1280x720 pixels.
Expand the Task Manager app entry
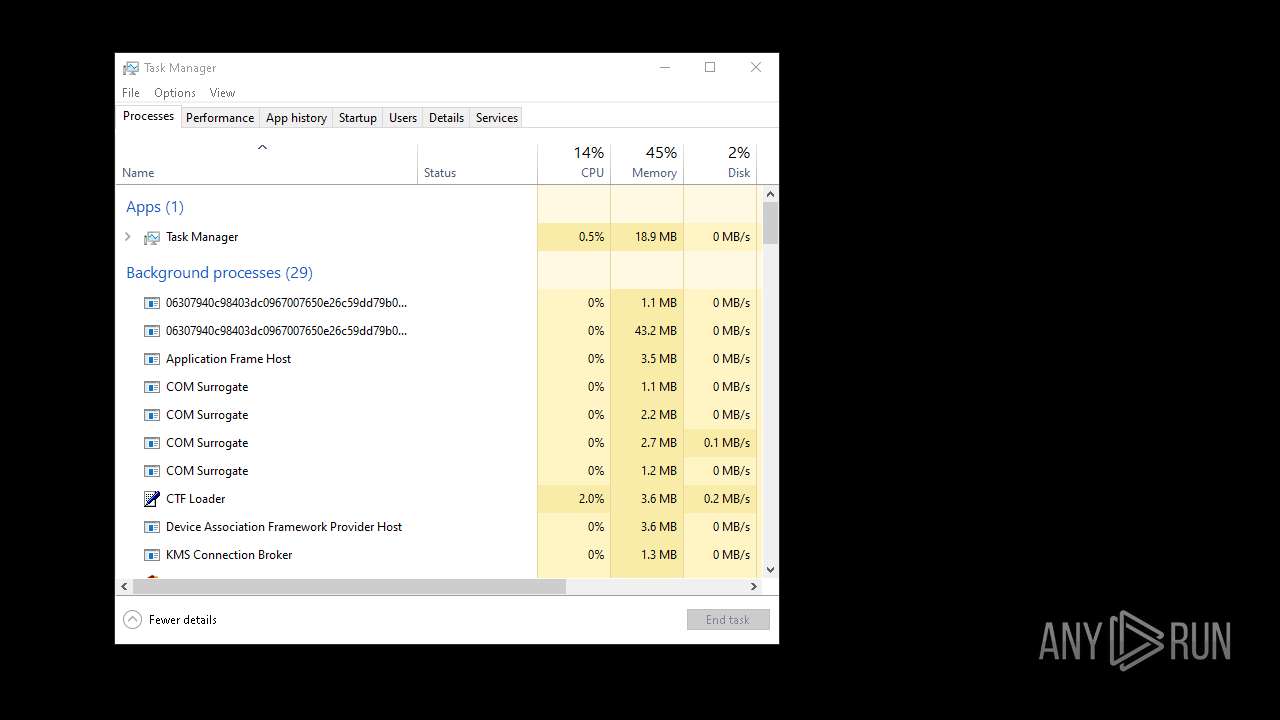pos(127,237)
